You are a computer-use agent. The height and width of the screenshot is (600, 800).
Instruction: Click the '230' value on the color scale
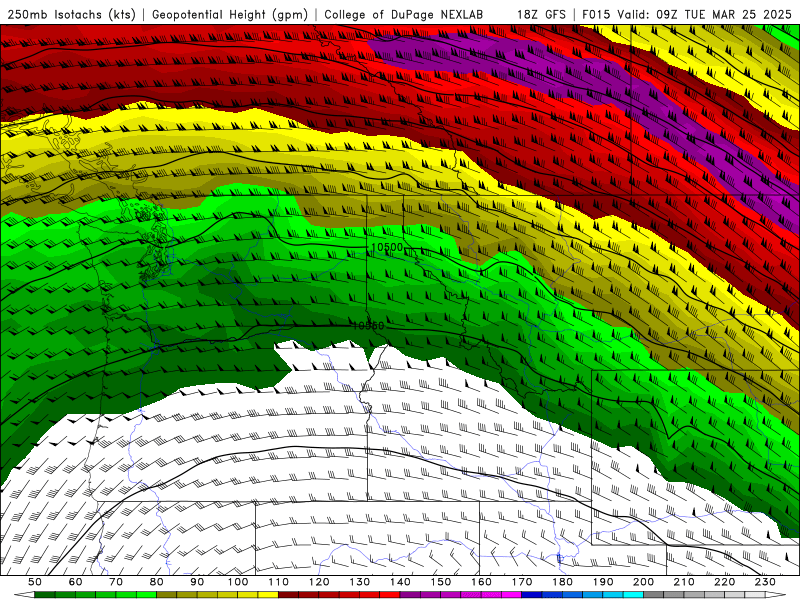765,582
